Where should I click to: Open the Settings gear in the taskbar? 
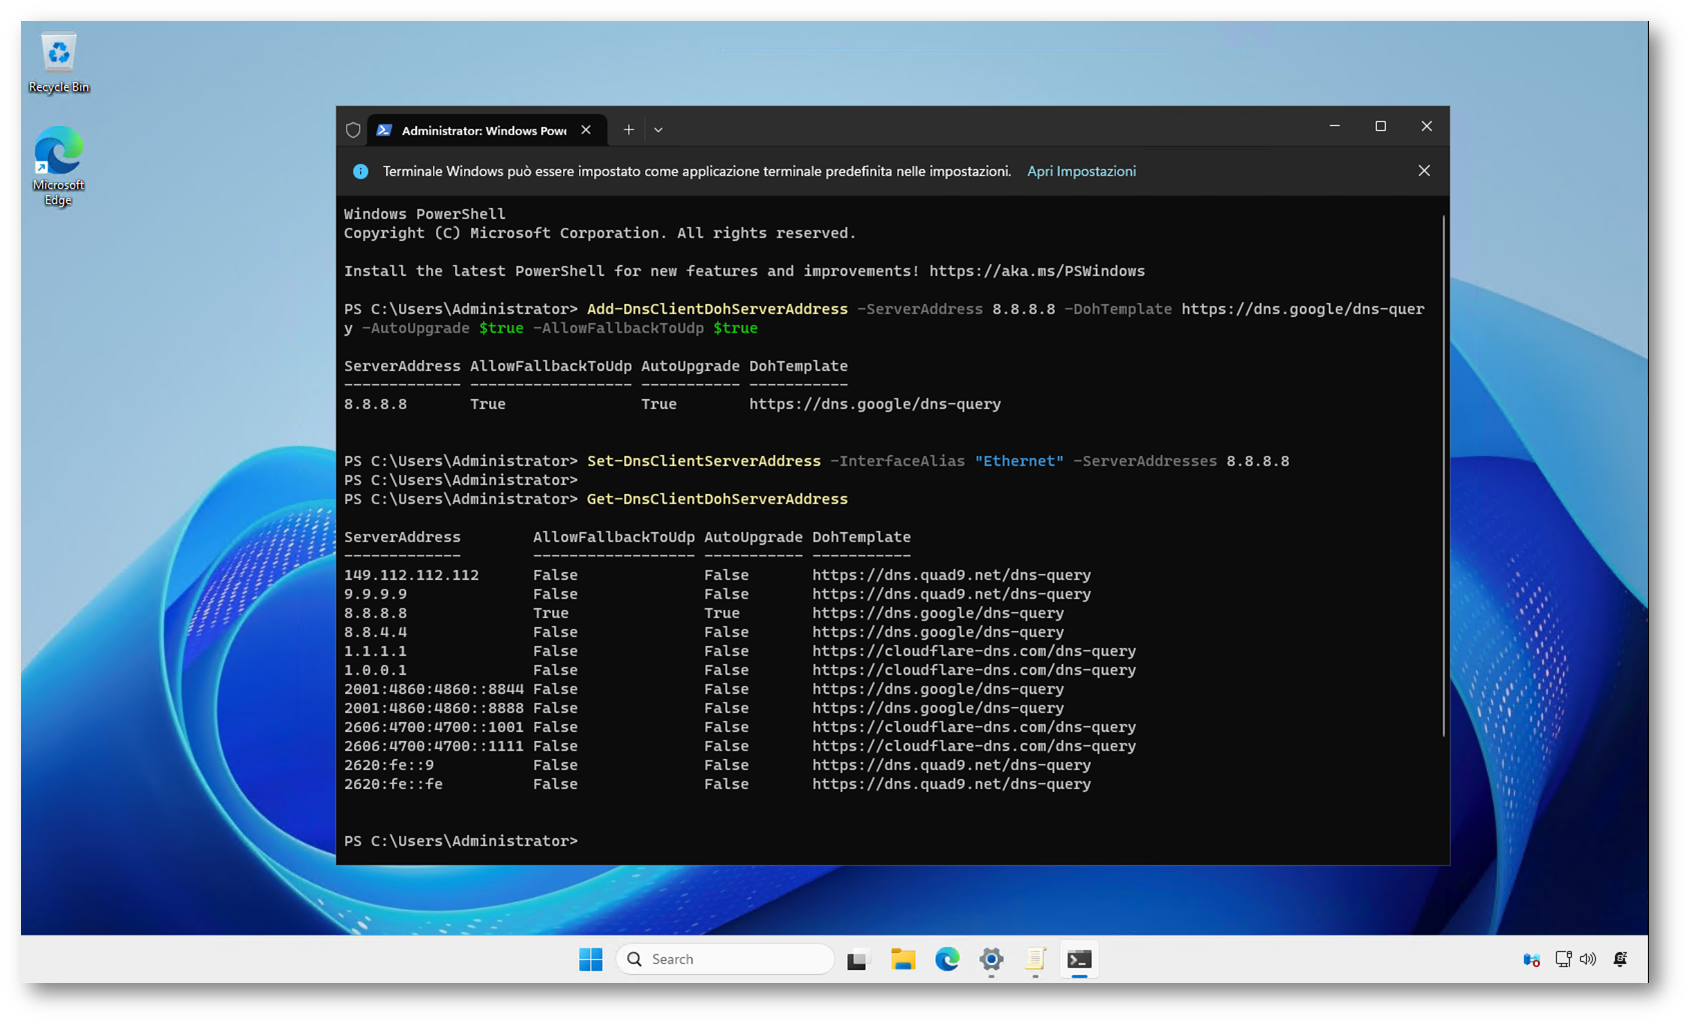pyautogui.click(x=991, y=960)
